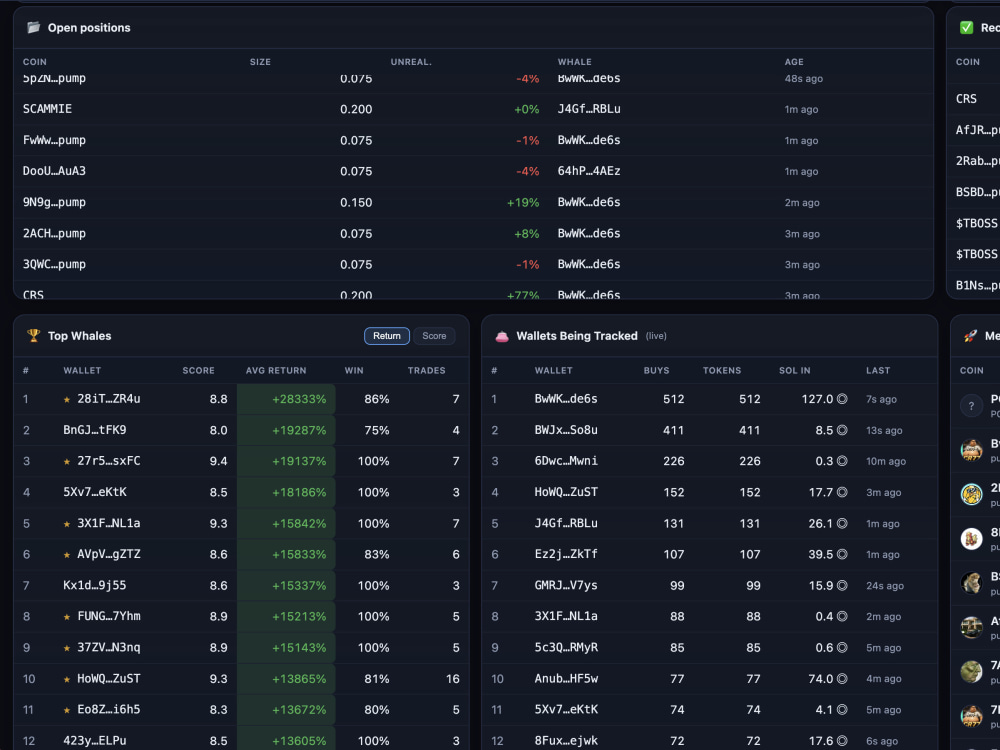Click the 13s ago last-activity cell
Screen dimensions: 1000x750
coord(884,430)
